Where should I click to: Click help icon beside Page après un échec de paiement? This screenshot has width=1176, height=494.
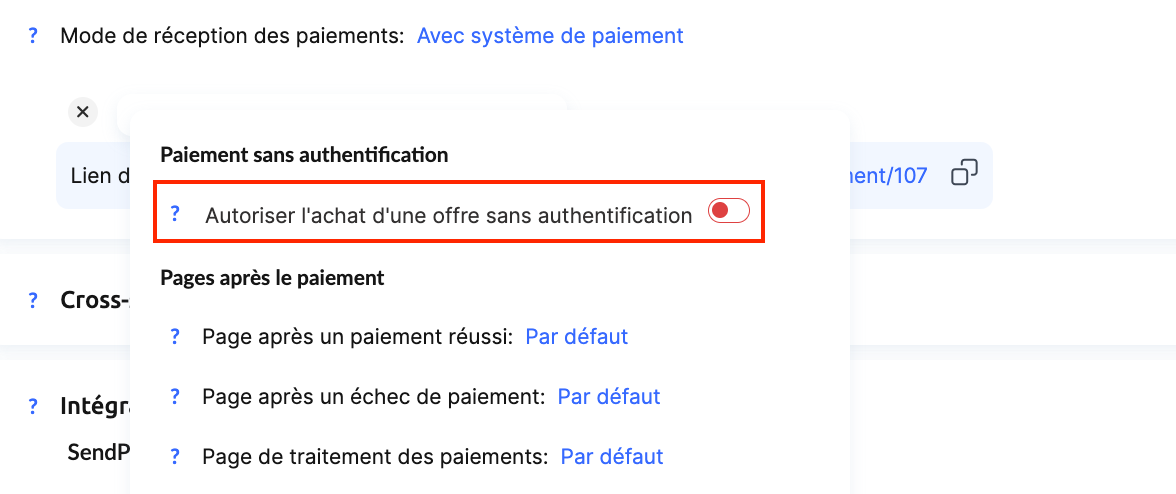point(175,397)
